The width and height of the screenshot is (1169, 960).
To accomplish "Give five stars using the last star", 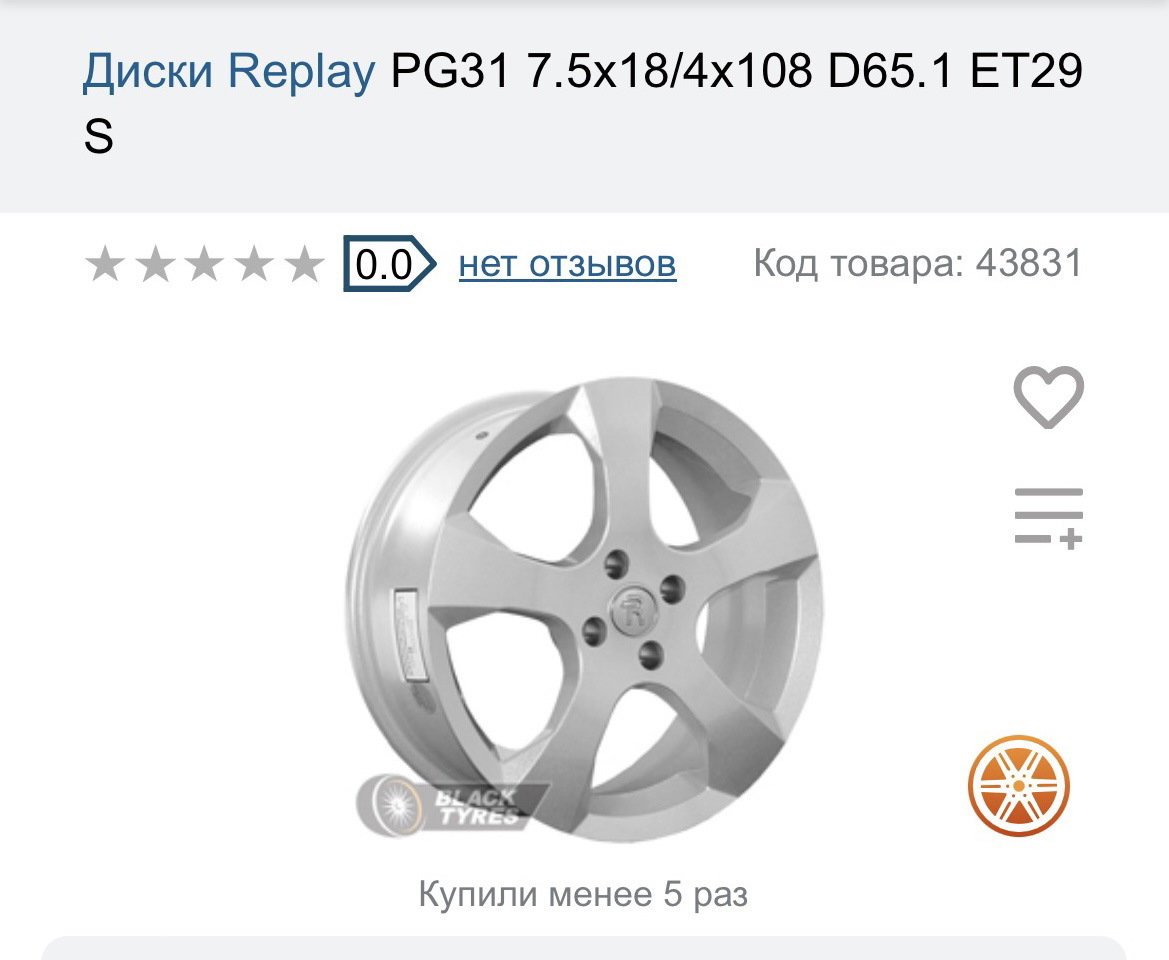I will [x=304, y=265].
